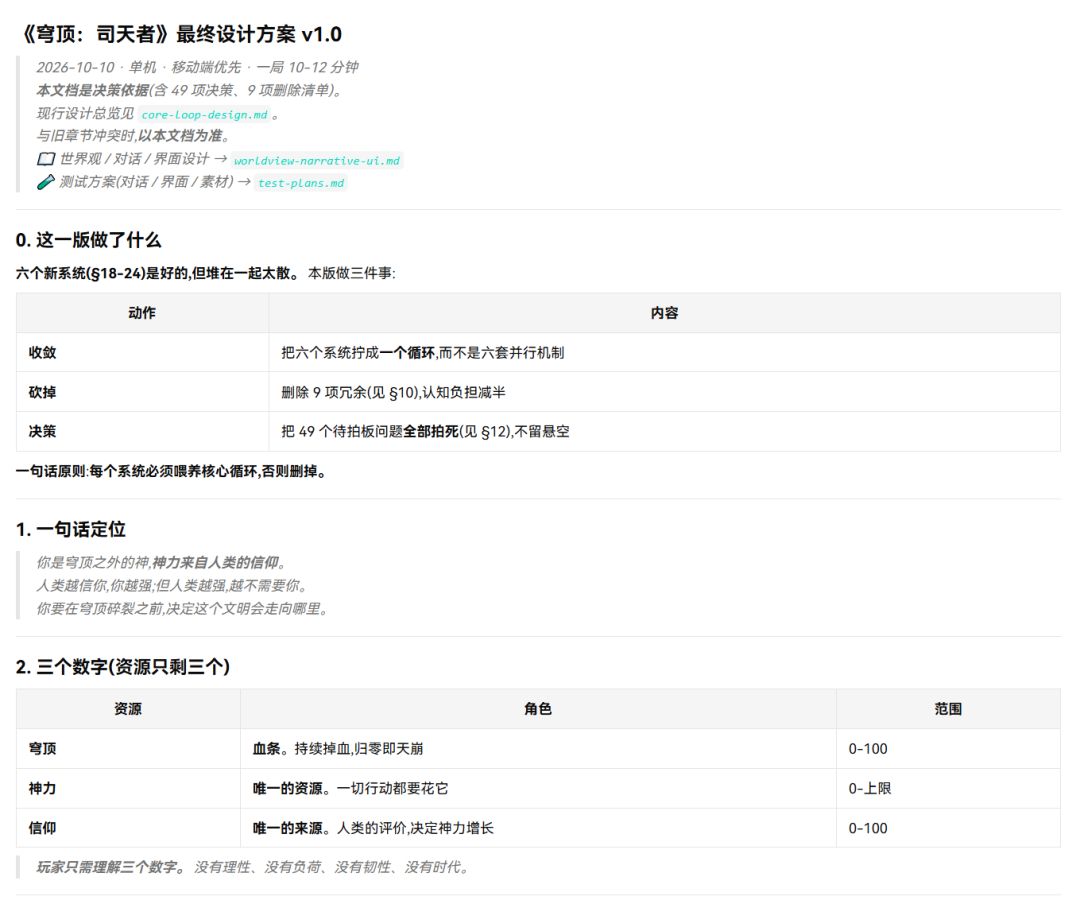Select the "穹顶" cell in the resource table
The height and width of the screenshot is (904, 1080).
coord(128,749)
